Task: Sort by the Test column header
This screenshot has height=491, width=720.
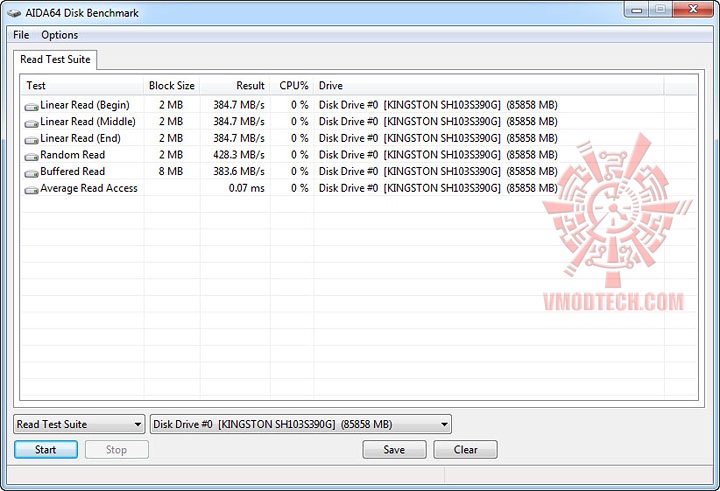Action: [82, 85]
